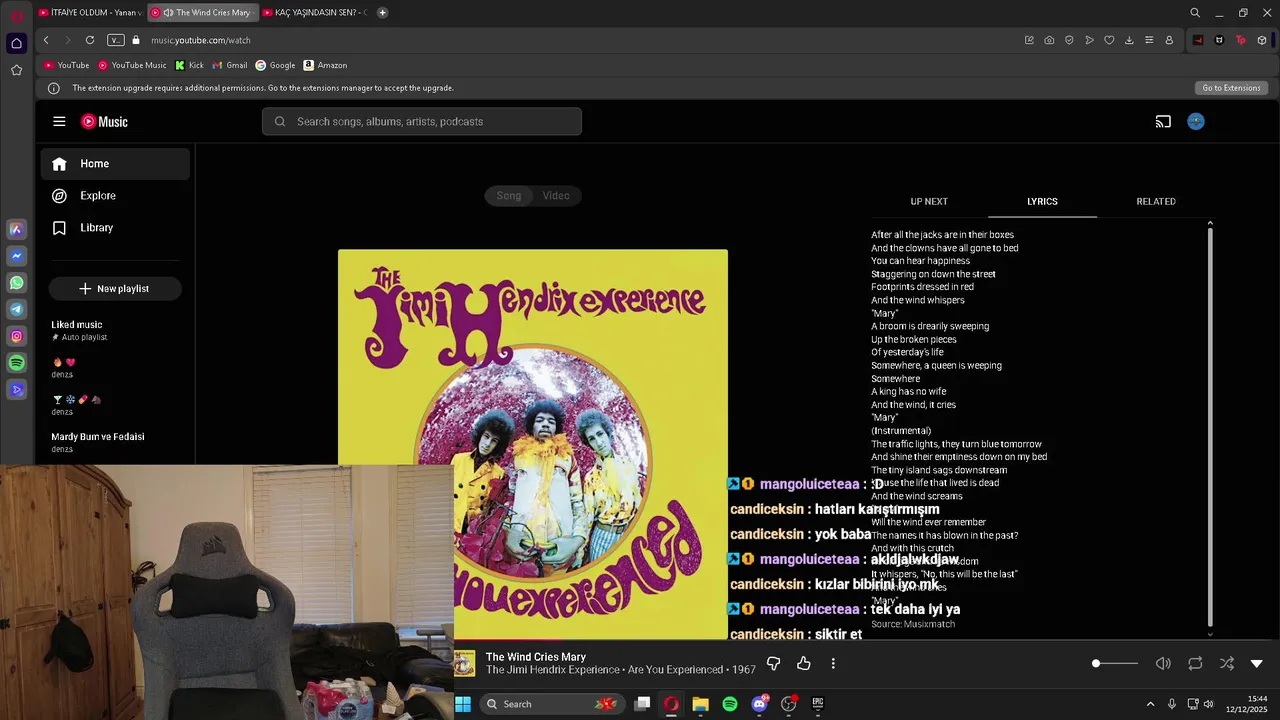The width and height of the screenshot is (1280, 720).
Task: Open the Kick bookmark
Action: [189, 65]
